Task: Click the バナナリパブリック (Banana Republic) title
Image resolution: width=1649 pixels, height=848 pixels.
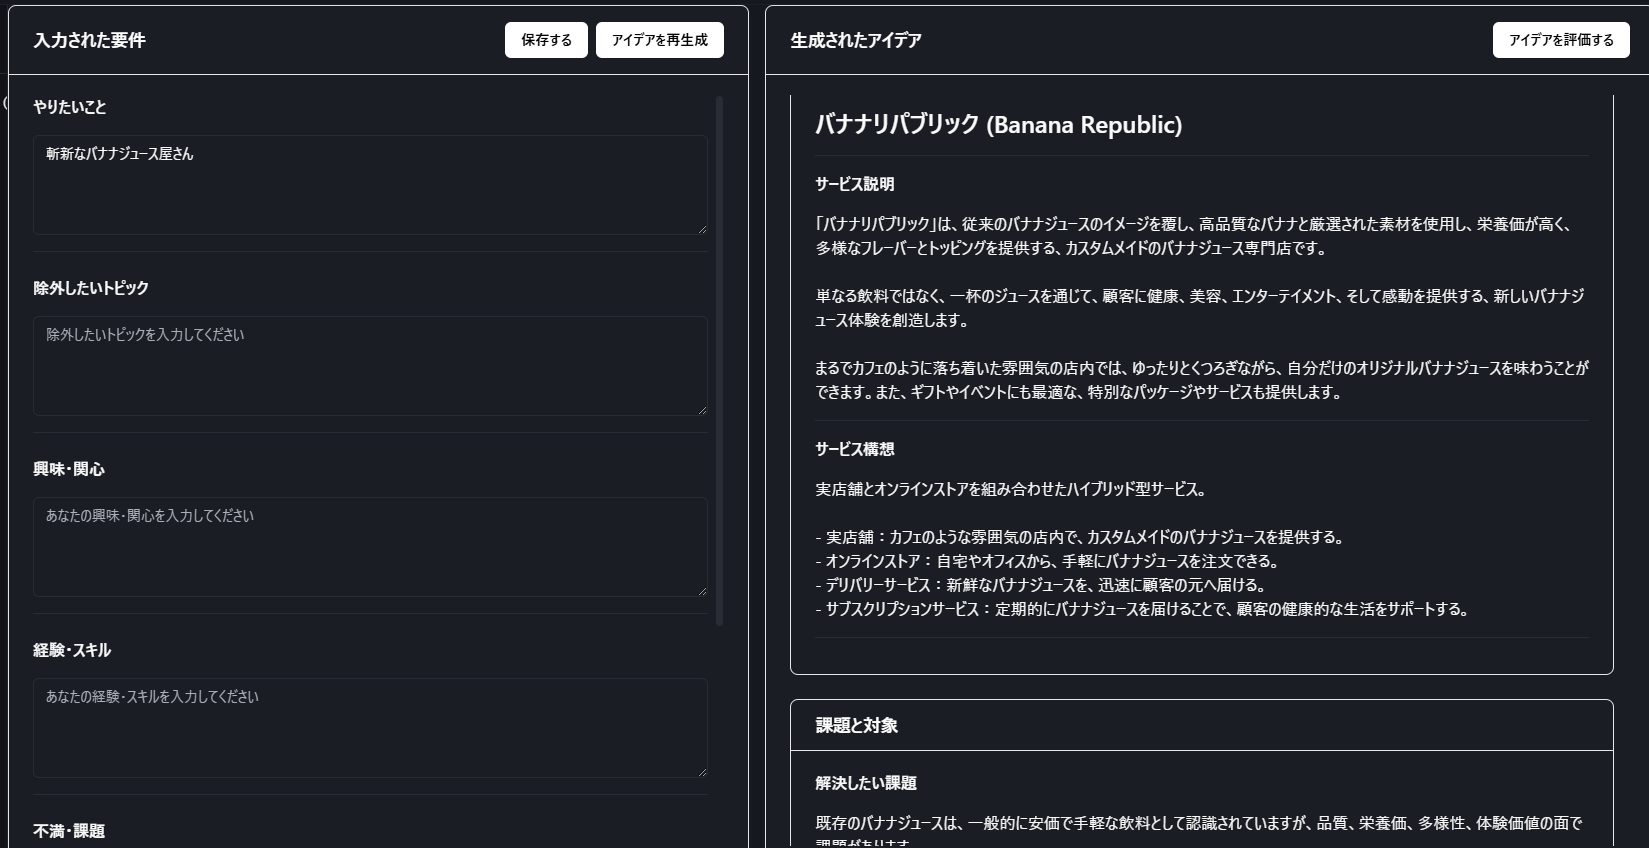Action: click(998, 125)
